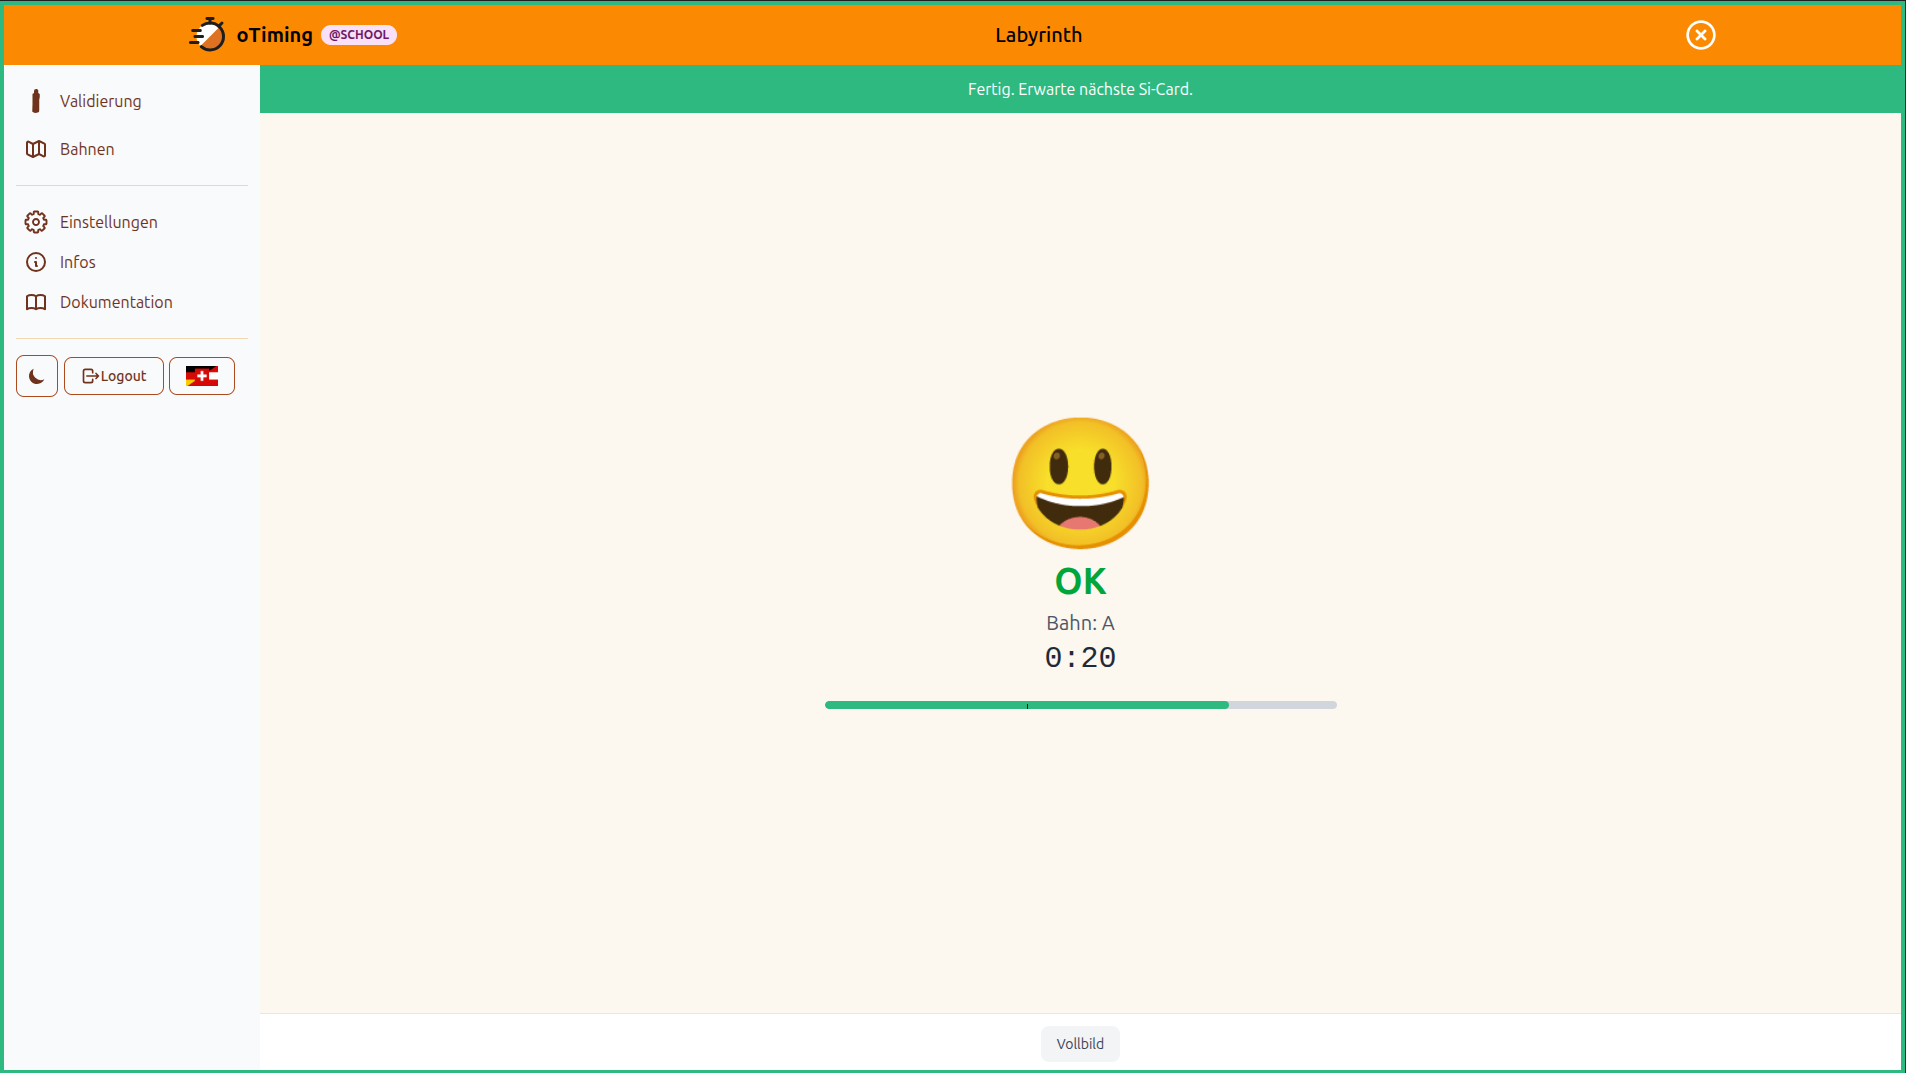
Task: Click the oTiming brand name text
Action: 274,35
